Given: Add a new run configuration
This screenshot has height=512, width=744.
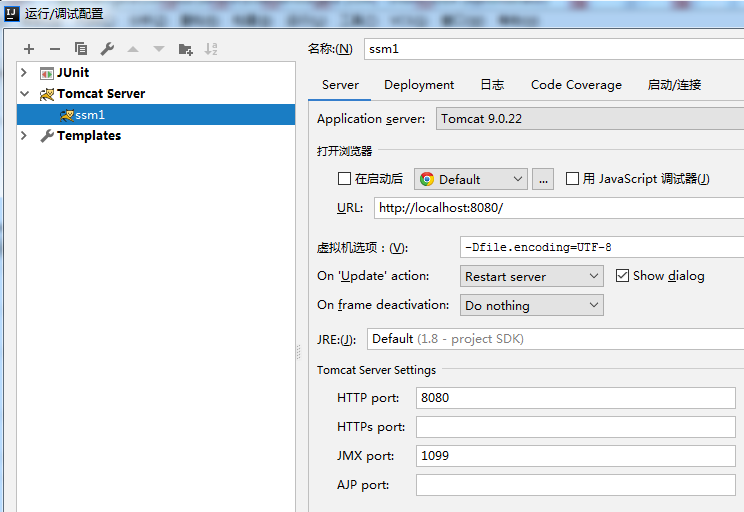Looking at the screenshot, I should point(29,49).
